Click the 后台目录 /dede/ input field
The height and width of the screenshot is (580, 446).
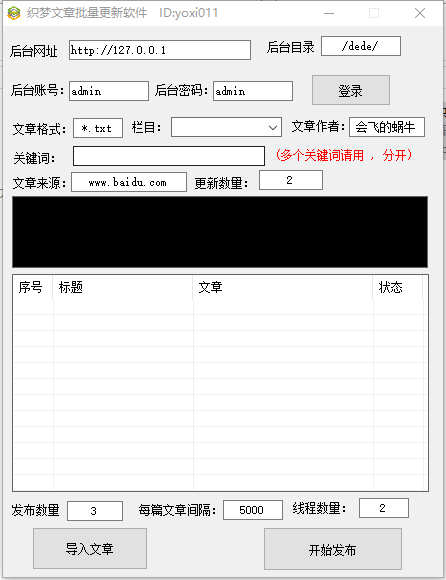click(x=361, y=46)
